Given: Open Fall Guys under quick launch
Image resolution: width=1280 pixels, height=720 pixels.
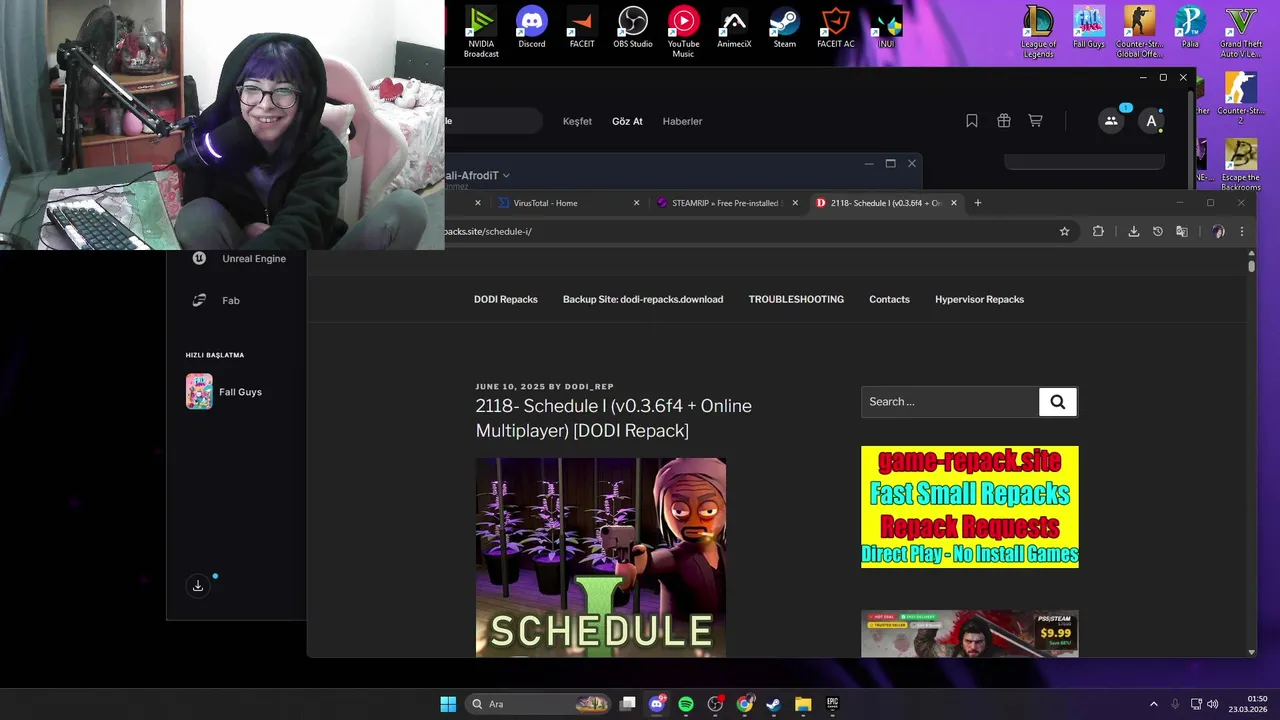Looking at the screenshot, I should (x=225, y=392).
